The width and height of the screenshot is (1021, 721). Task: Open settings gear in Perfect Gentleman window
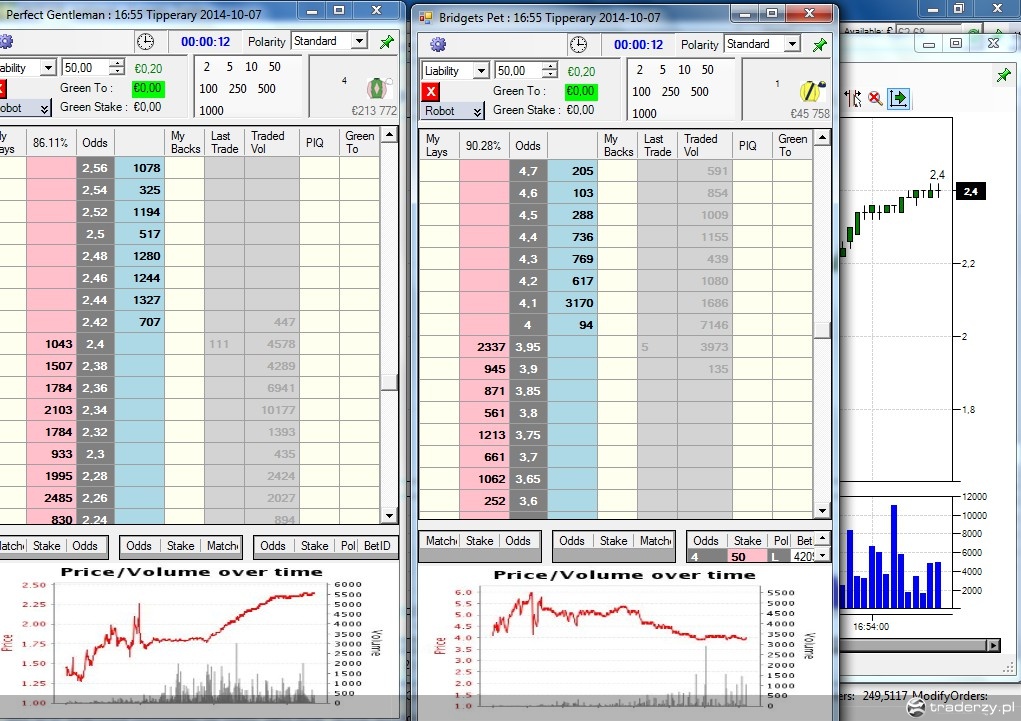click(x=6, y=42)
